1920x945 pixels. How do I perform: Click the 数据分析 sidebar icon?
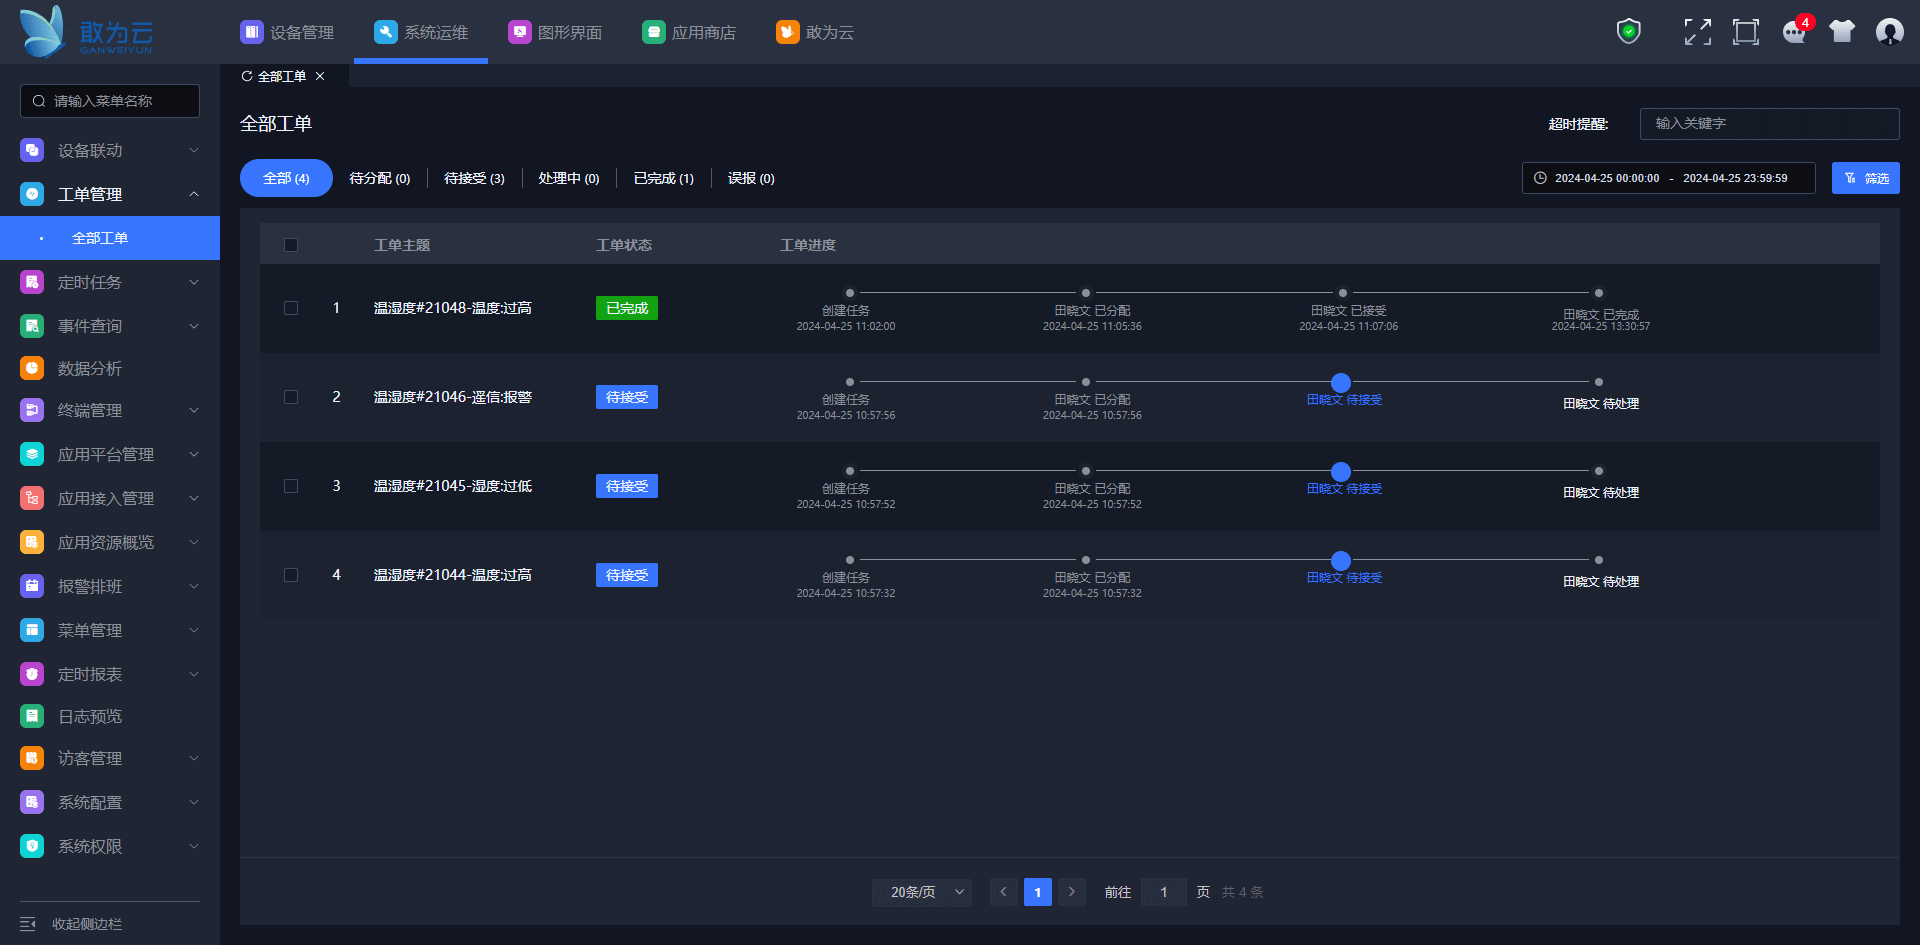(x=32, y=368)
